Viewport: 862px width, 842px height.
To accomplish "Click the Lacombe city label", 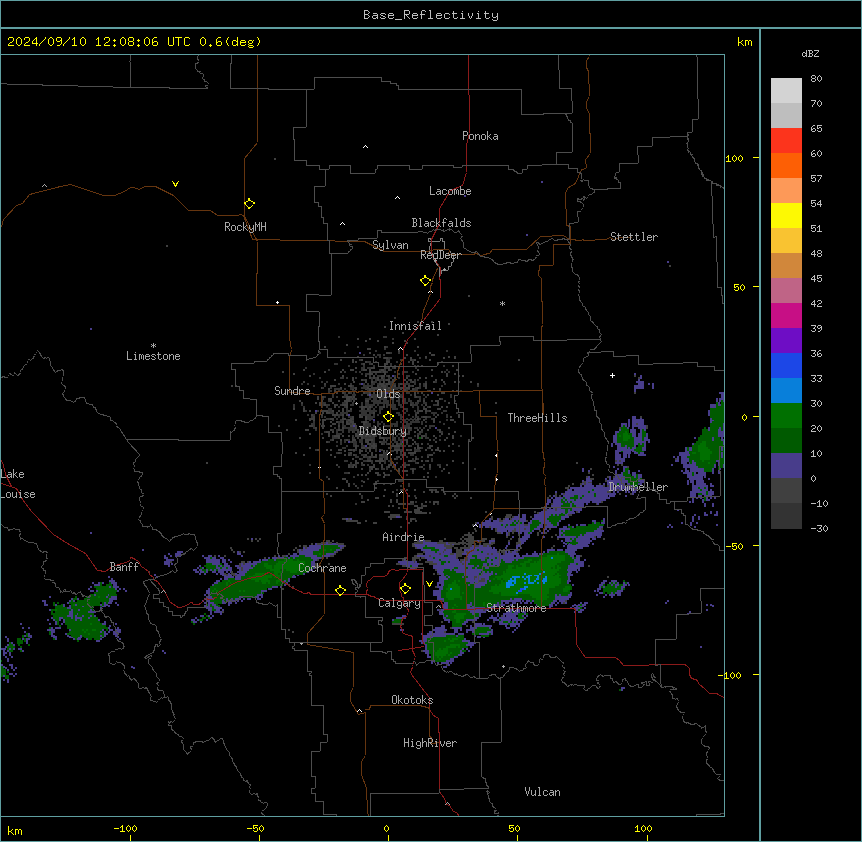I will [450, 191].
